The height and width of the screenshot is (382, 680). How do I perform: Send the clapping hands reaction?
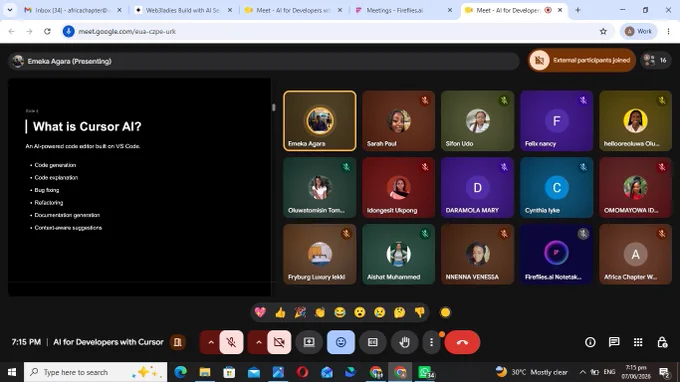(x=320, y=312)
